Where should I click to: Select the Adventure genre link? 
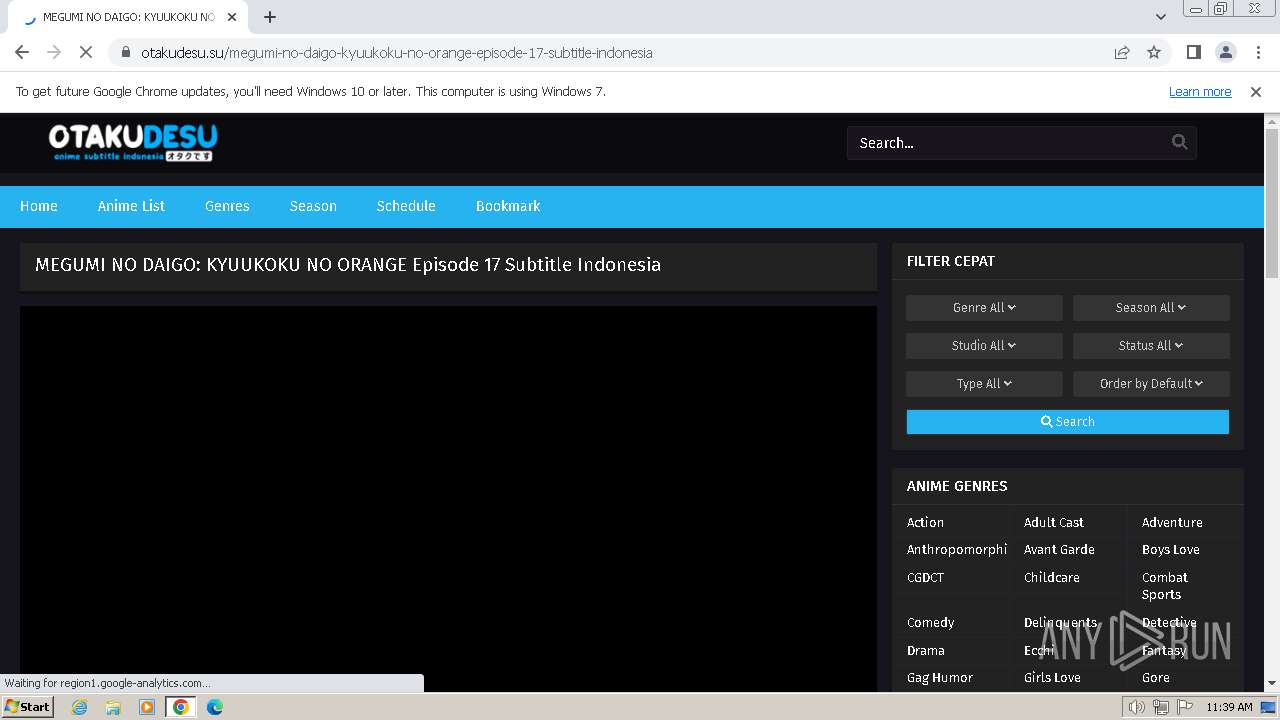[1172, 522]
